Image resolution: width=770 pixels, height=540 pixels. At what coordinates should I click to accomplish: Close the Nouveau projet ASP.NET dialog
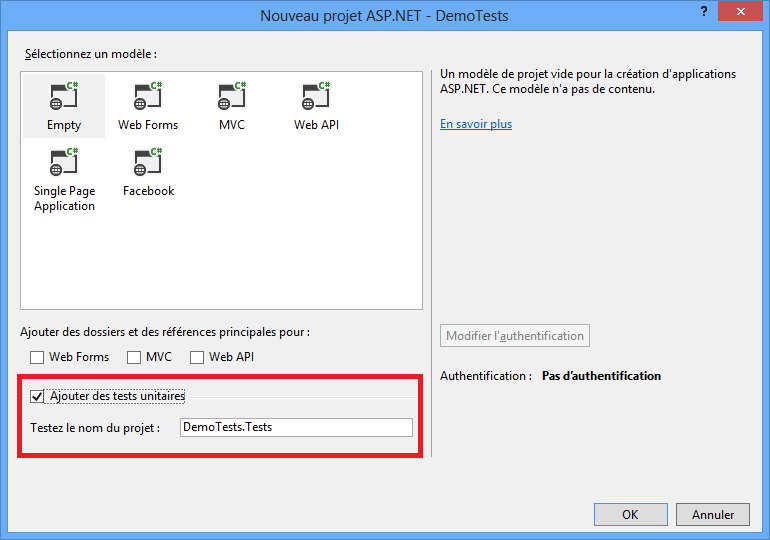coord(741,11)
